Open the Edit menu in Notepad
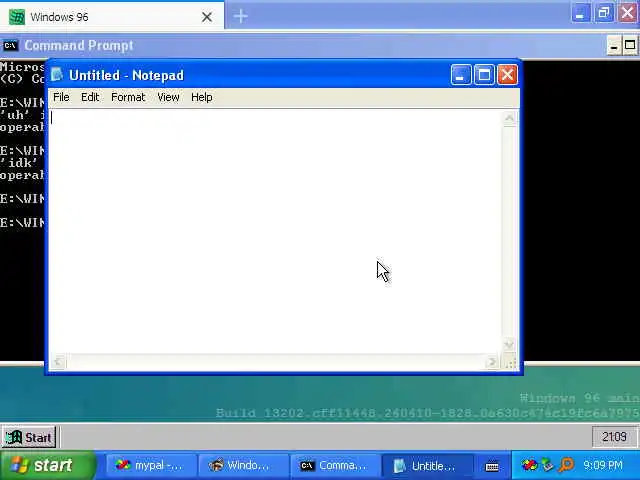 [90, 98]
